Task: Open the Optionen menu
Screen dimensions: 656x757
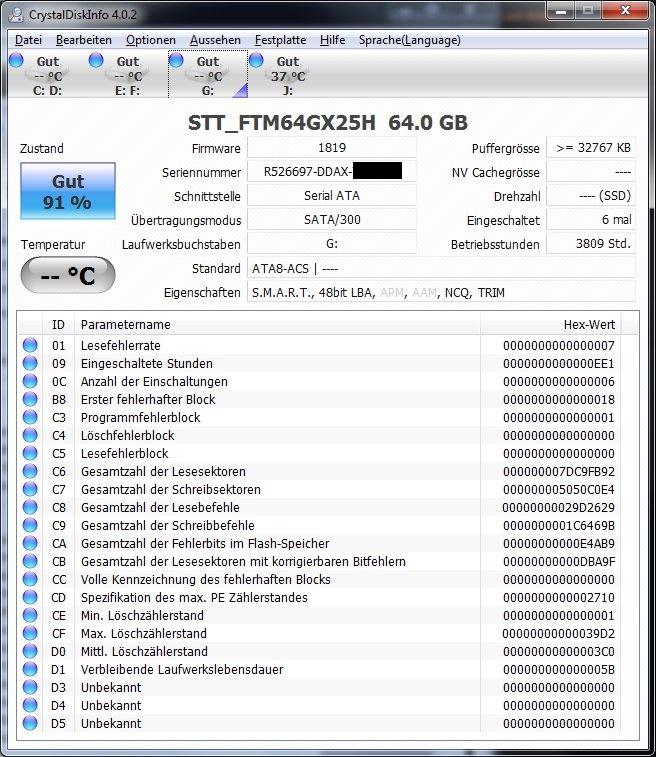Action: click(151, 40)
